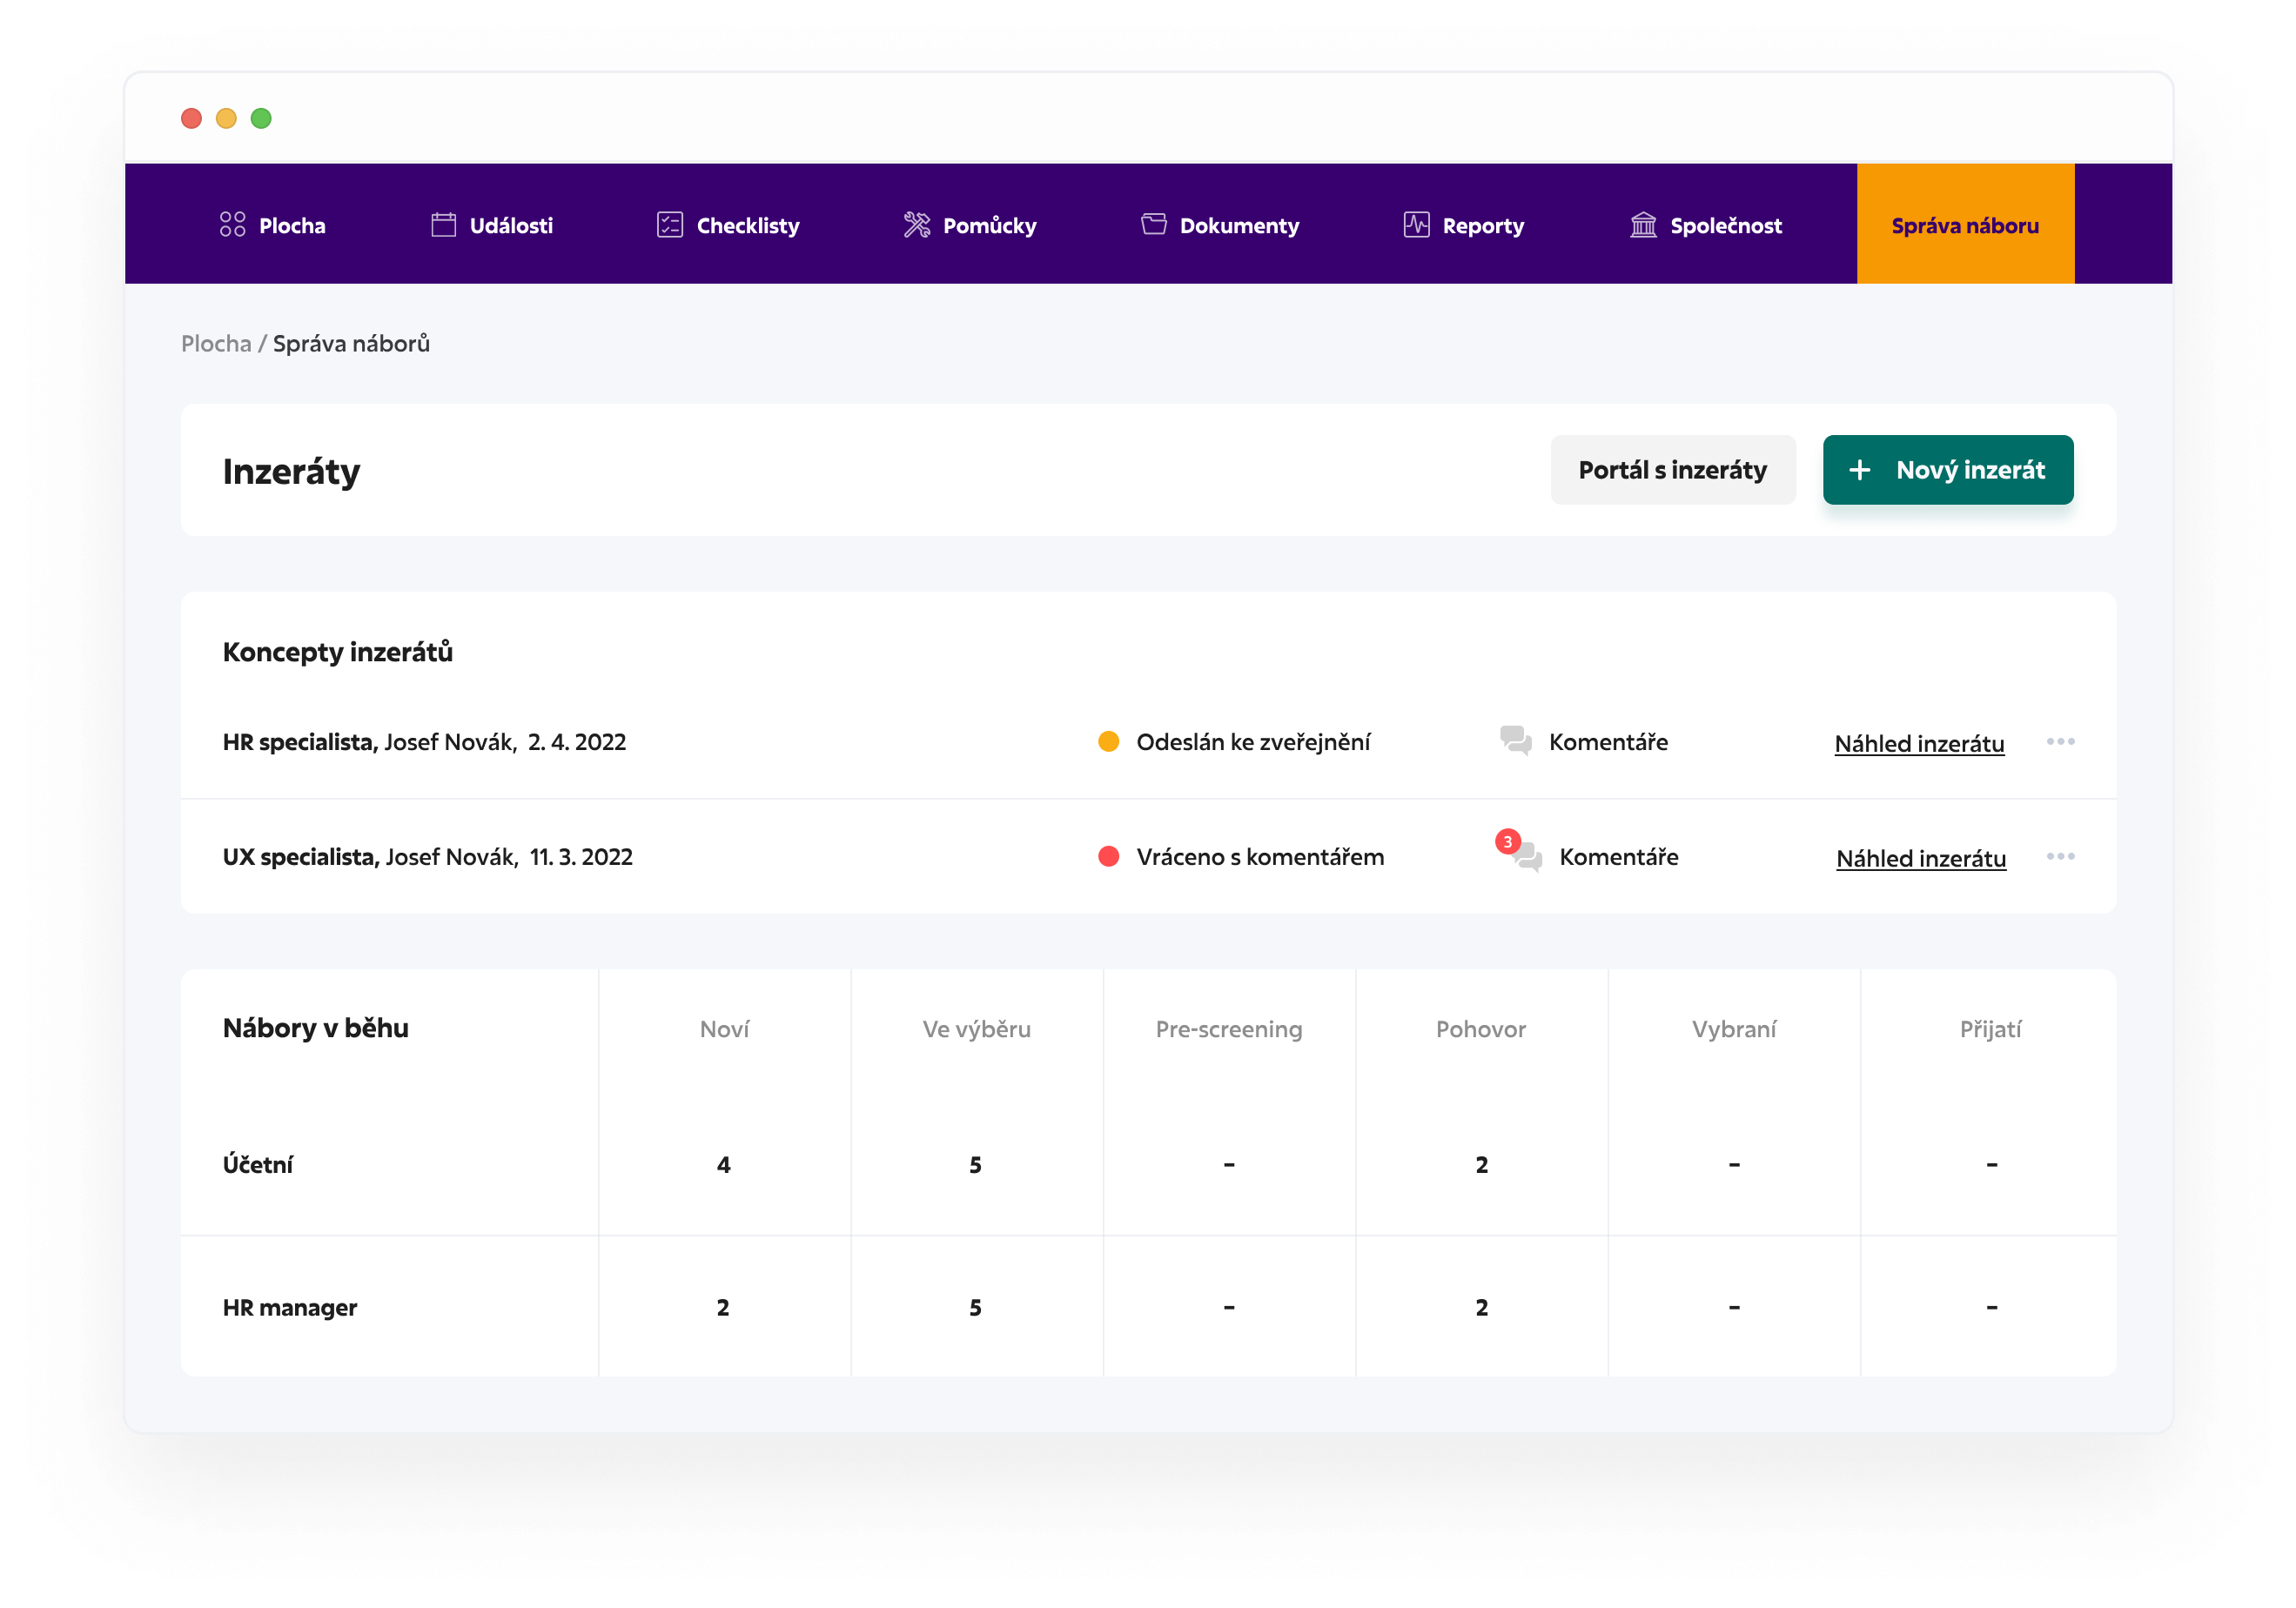Click the Pohovor column header
The width and height of the screenshot is (2296, 1608).
[x=1481, y=1029]
